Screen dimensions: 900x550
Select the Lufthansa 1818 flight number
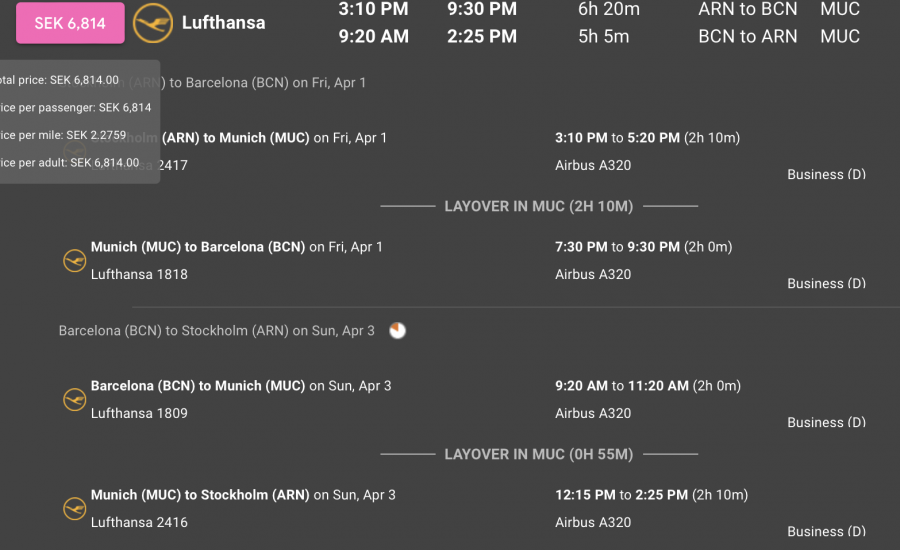[x=139, y=274]
